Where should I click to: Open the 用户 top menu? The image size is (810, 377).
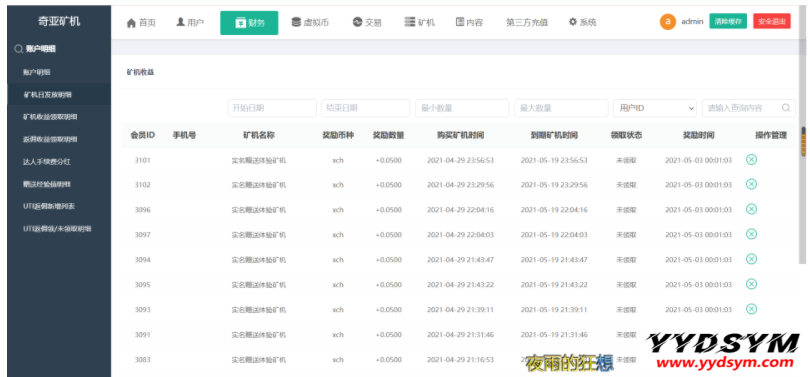pyautogui.click(x=190, y=23)
